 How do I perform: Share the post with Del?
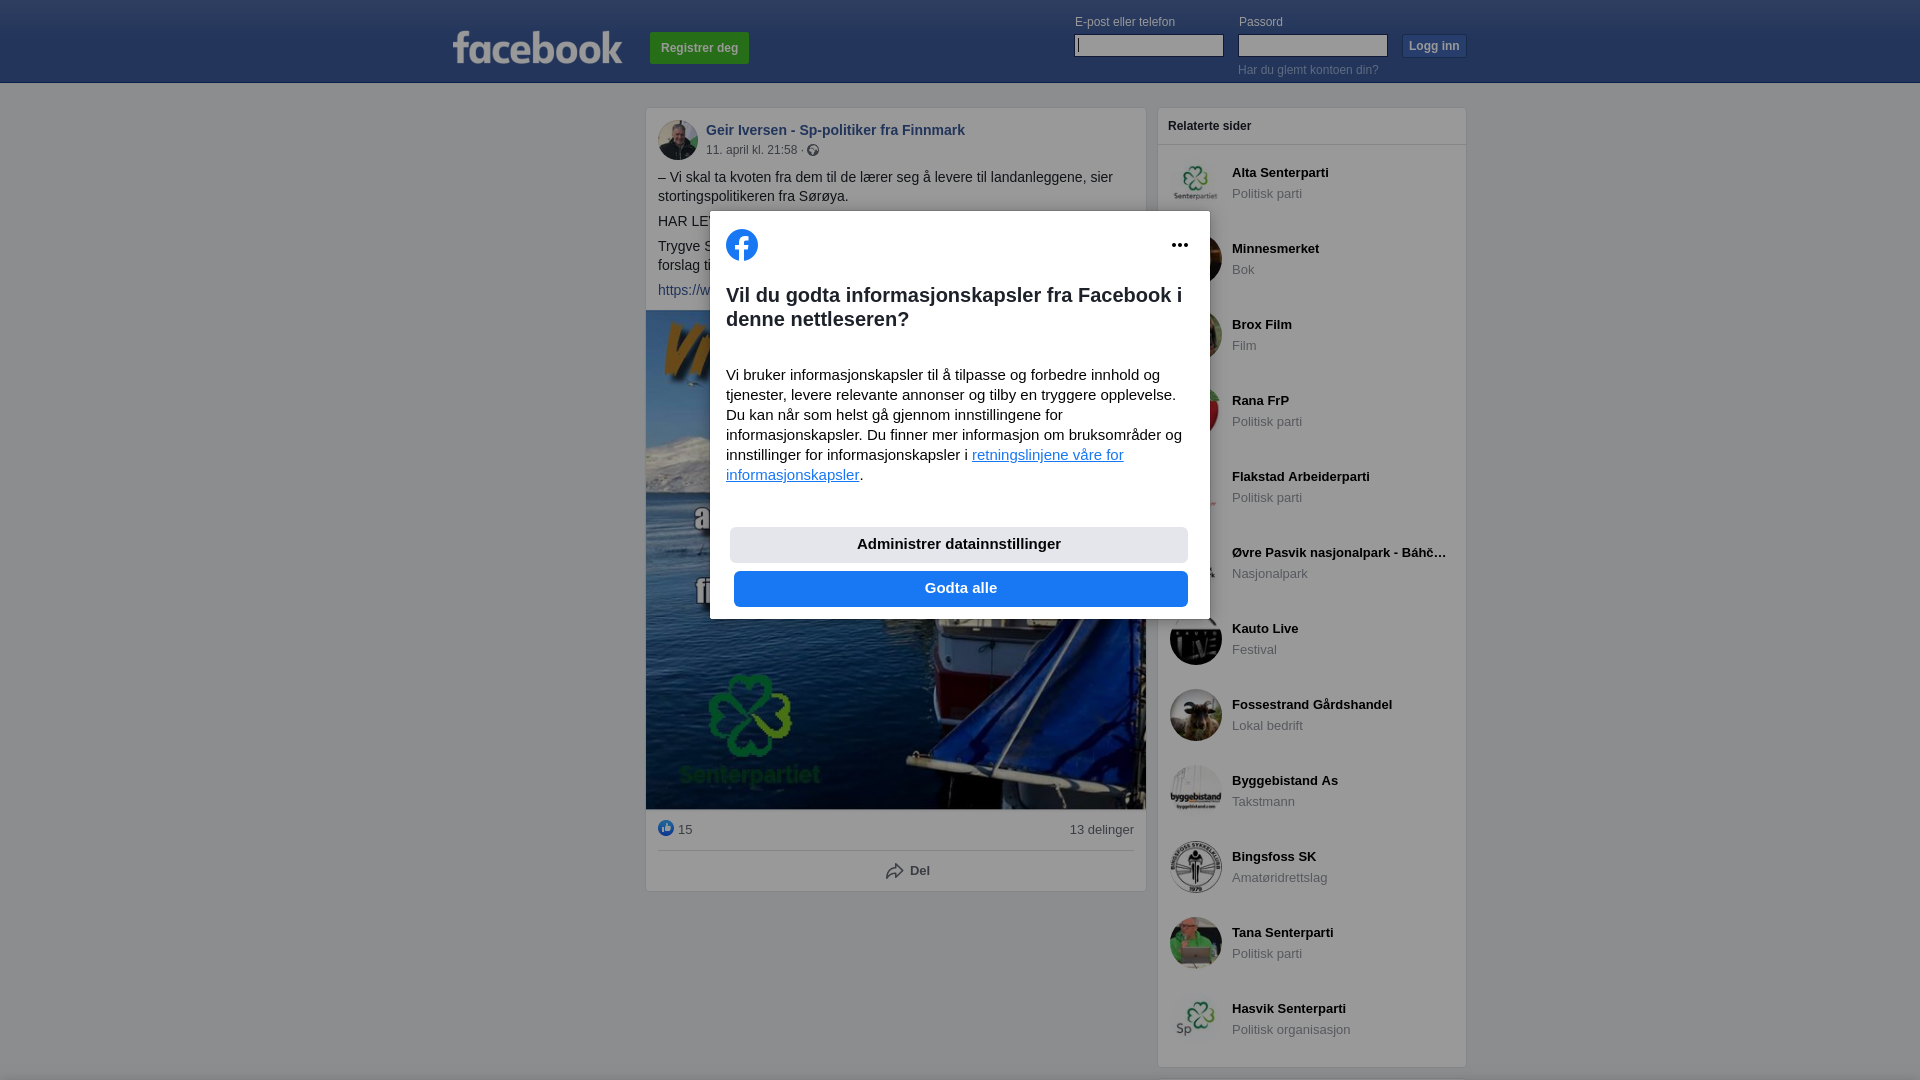(908, 871)
